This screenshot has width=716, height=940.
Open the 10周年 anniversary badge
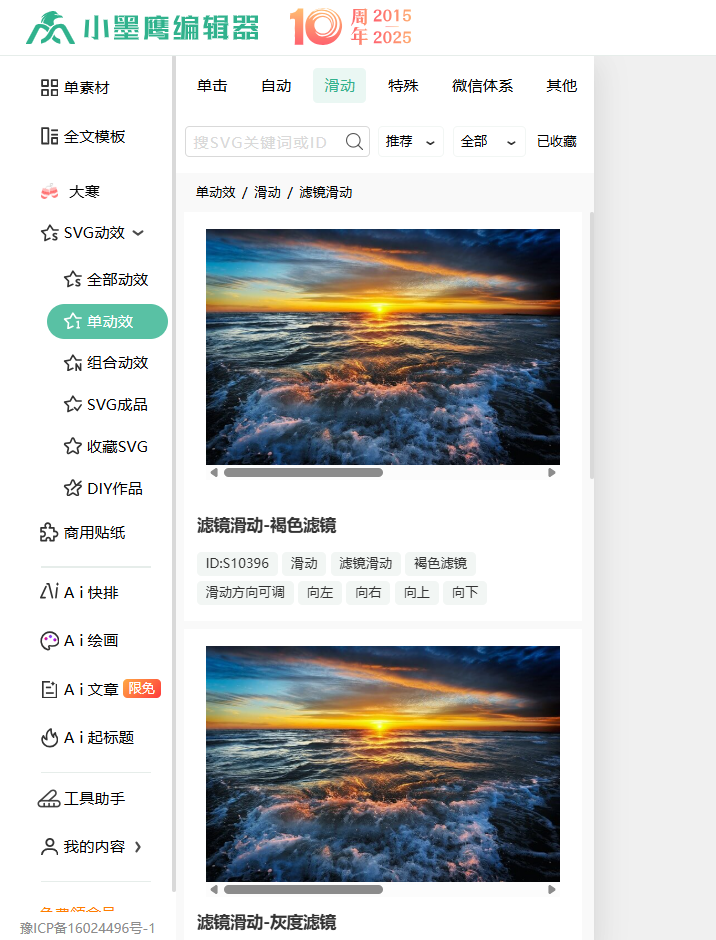pyautogui.click(x=351, y=26)
